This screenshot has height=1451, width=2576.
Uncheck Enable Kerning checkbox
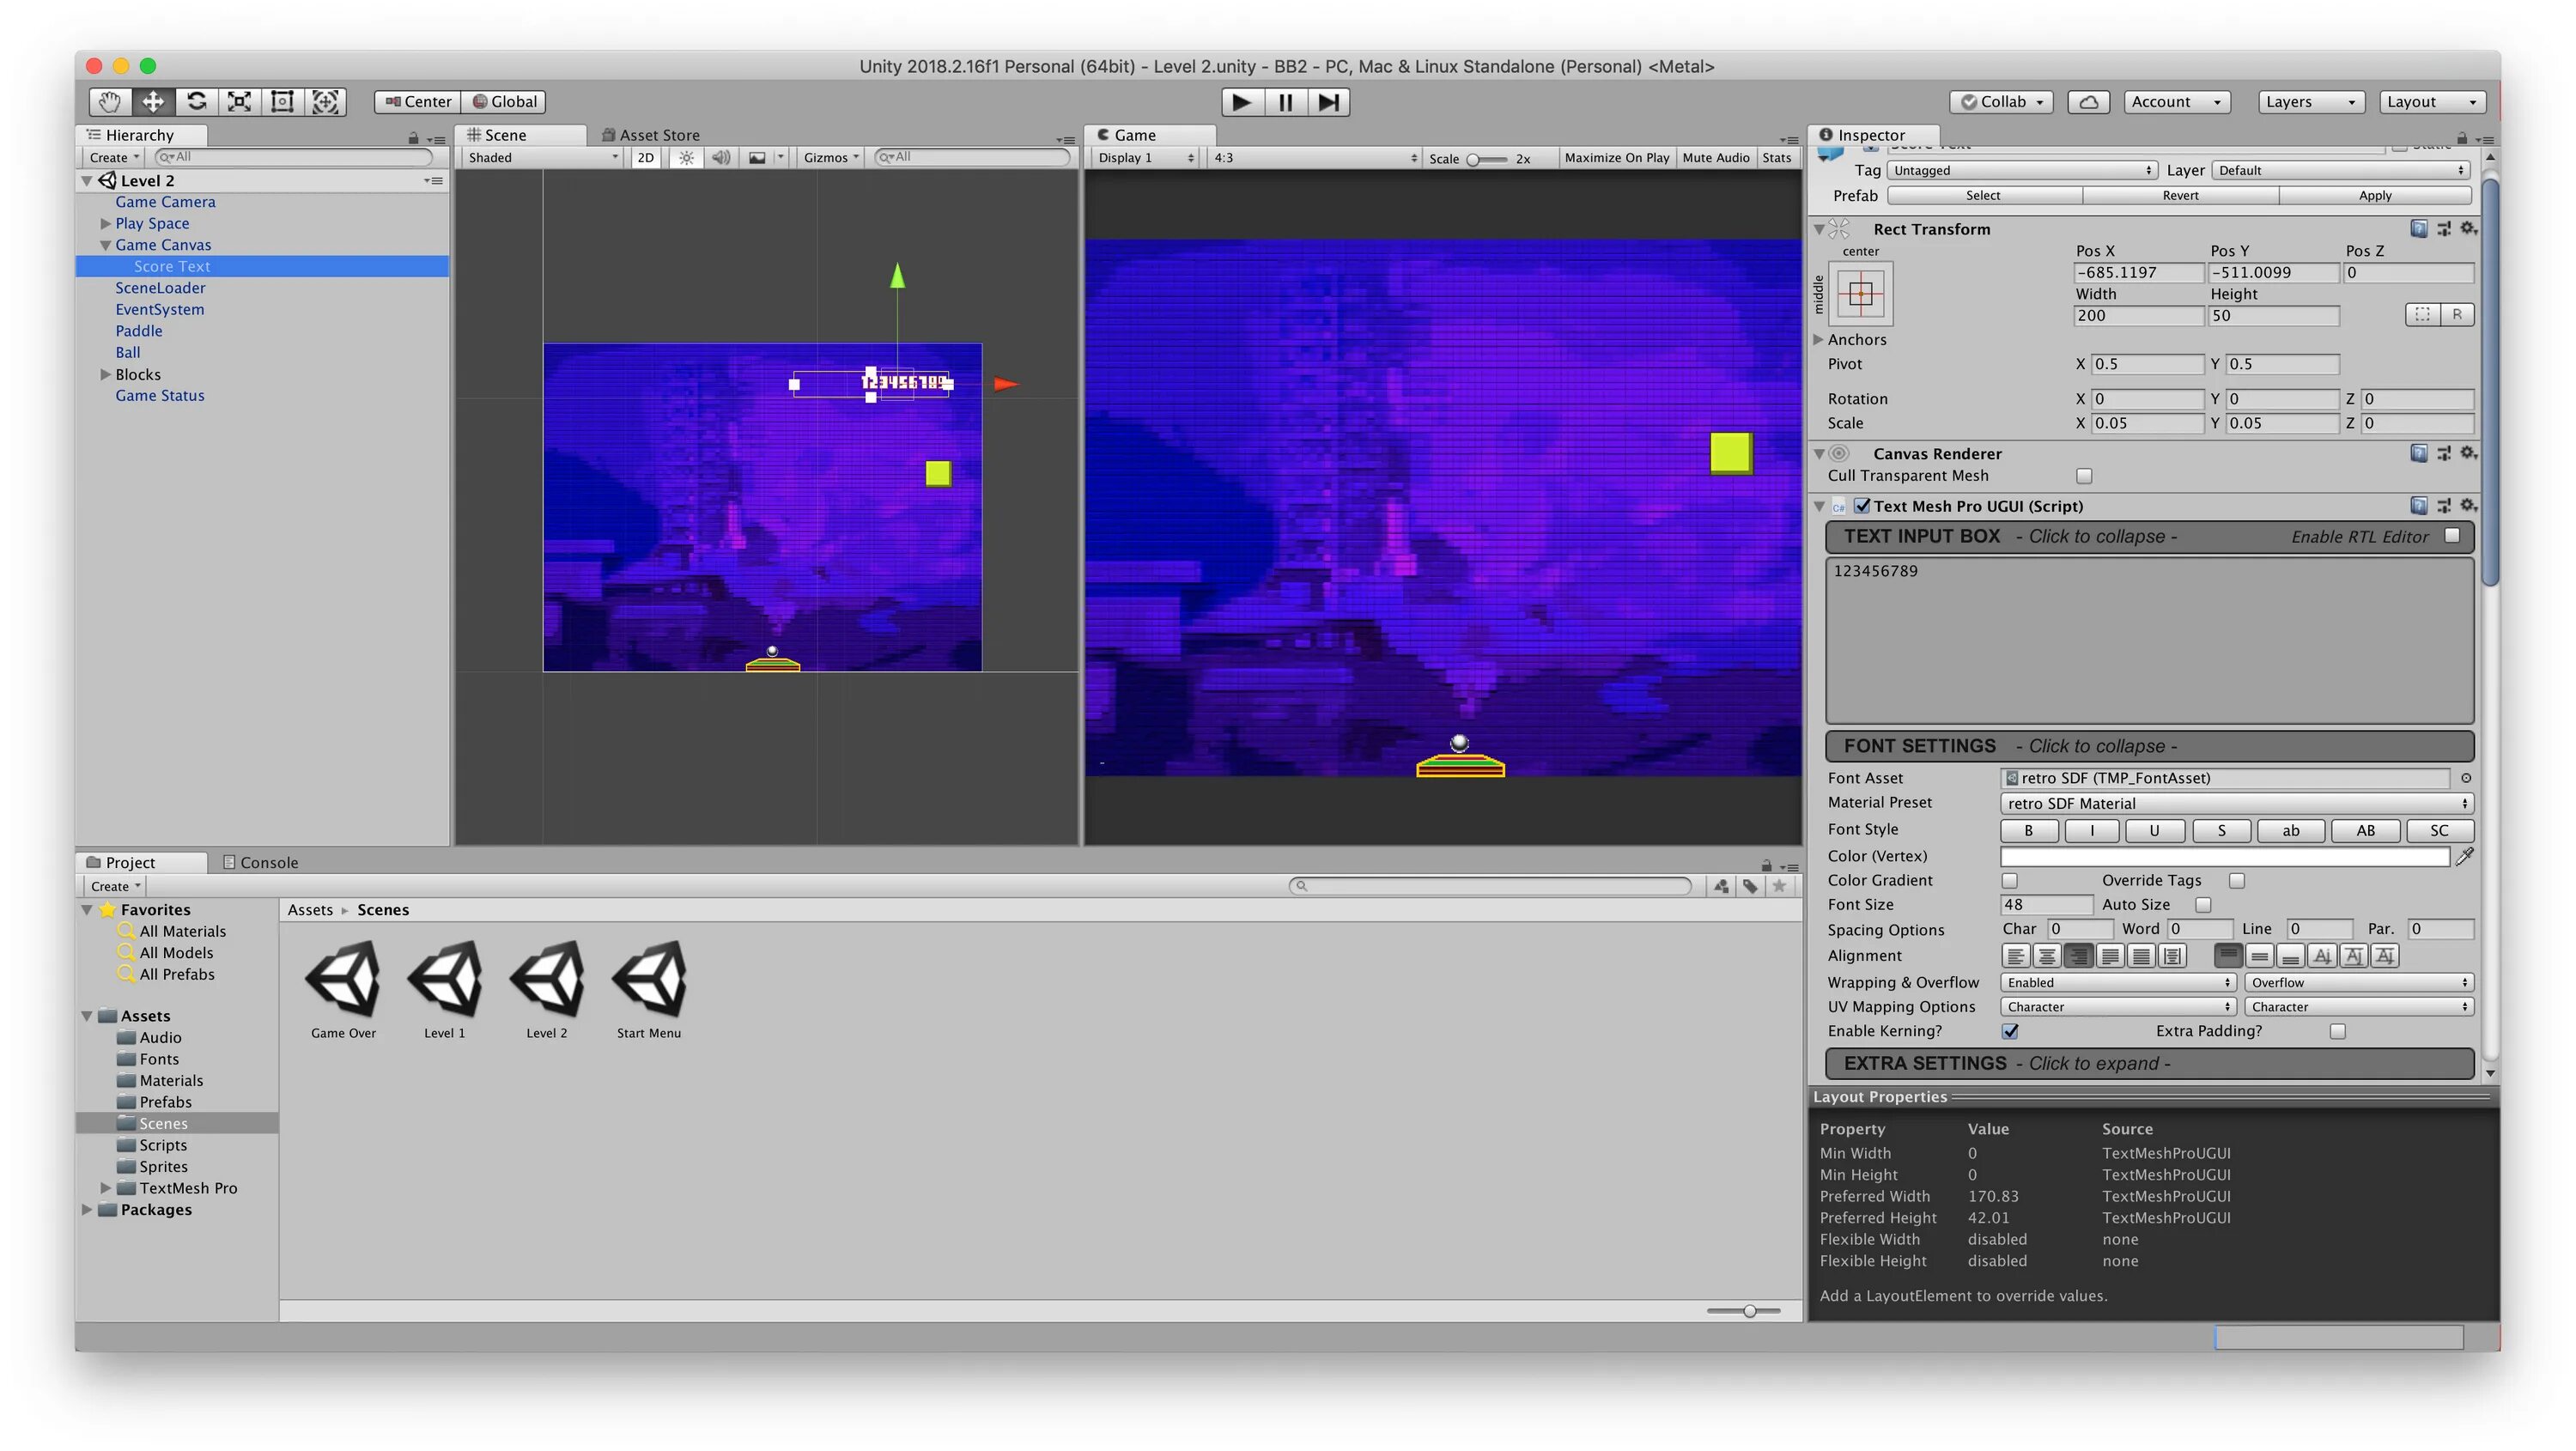tap(2010, 1031)
